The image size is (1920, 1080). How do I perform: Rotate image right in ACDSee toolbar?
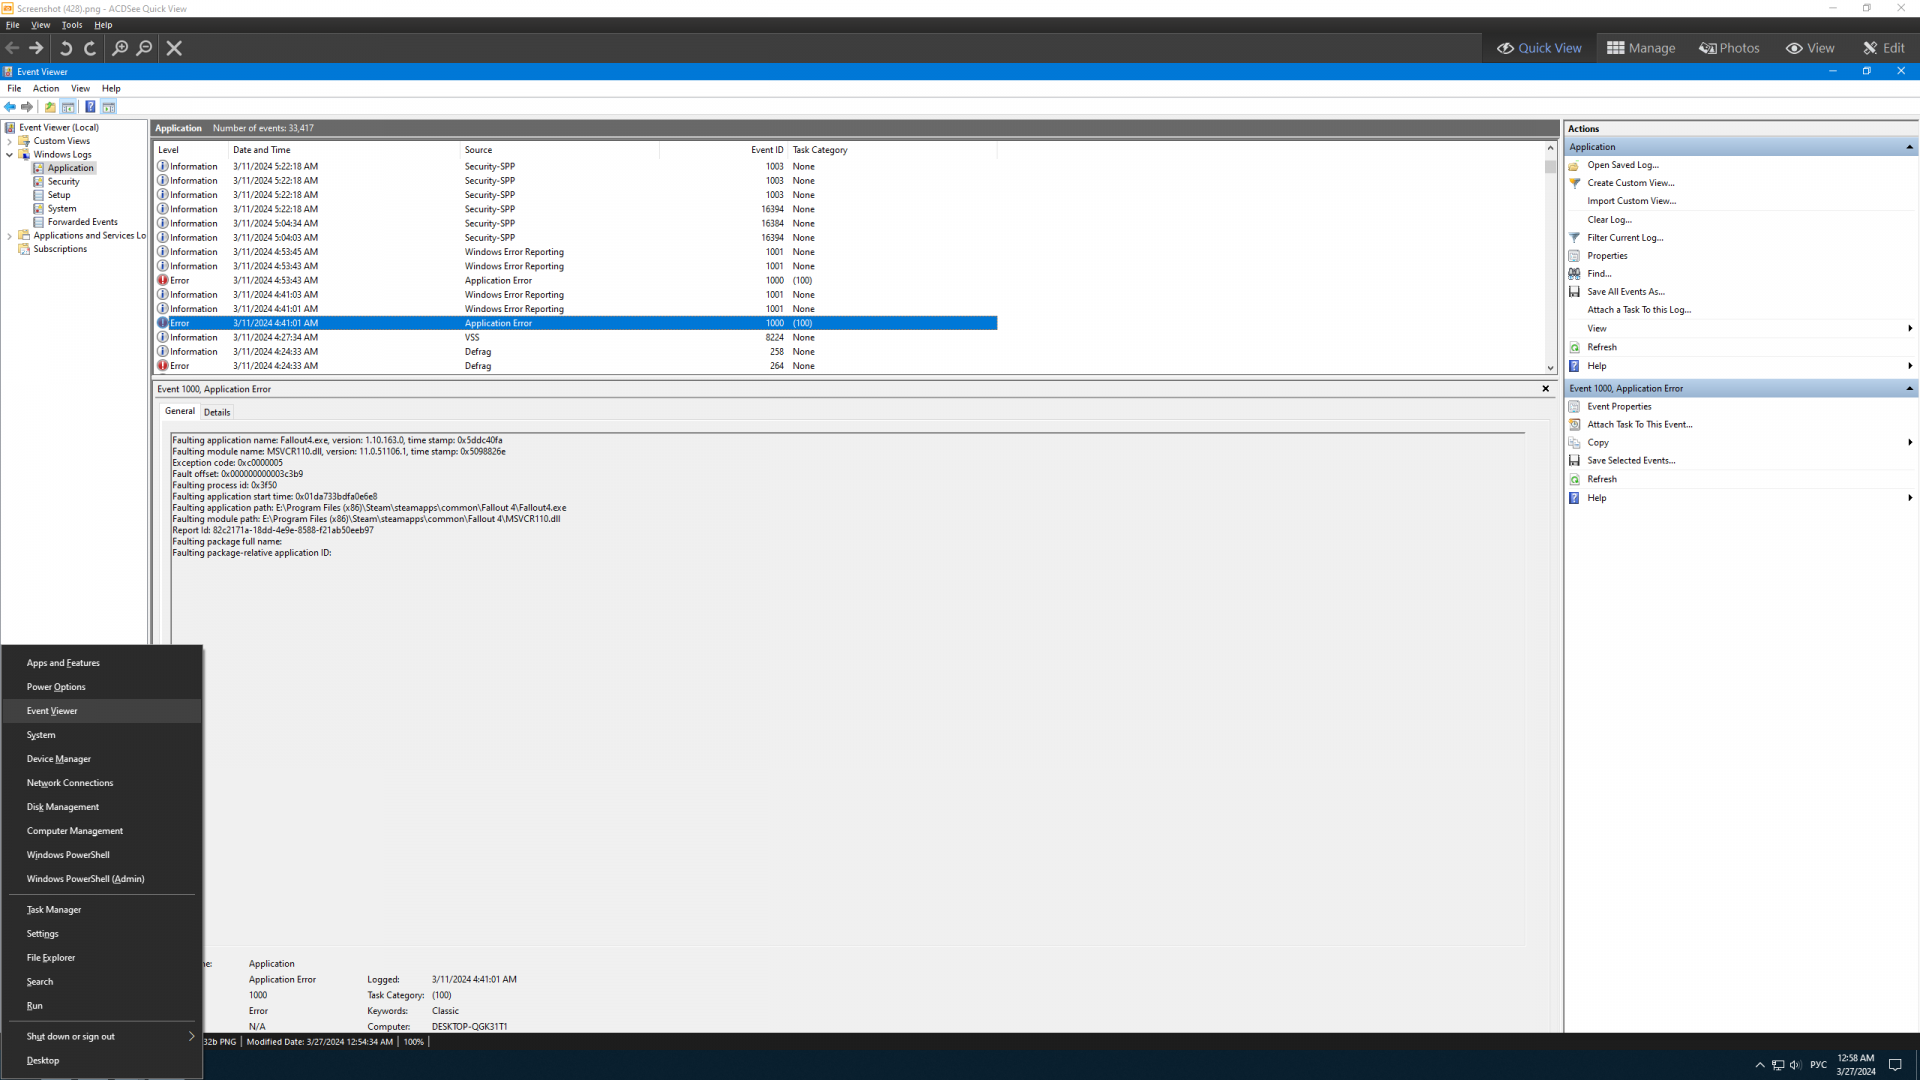(x=90, y=48)
